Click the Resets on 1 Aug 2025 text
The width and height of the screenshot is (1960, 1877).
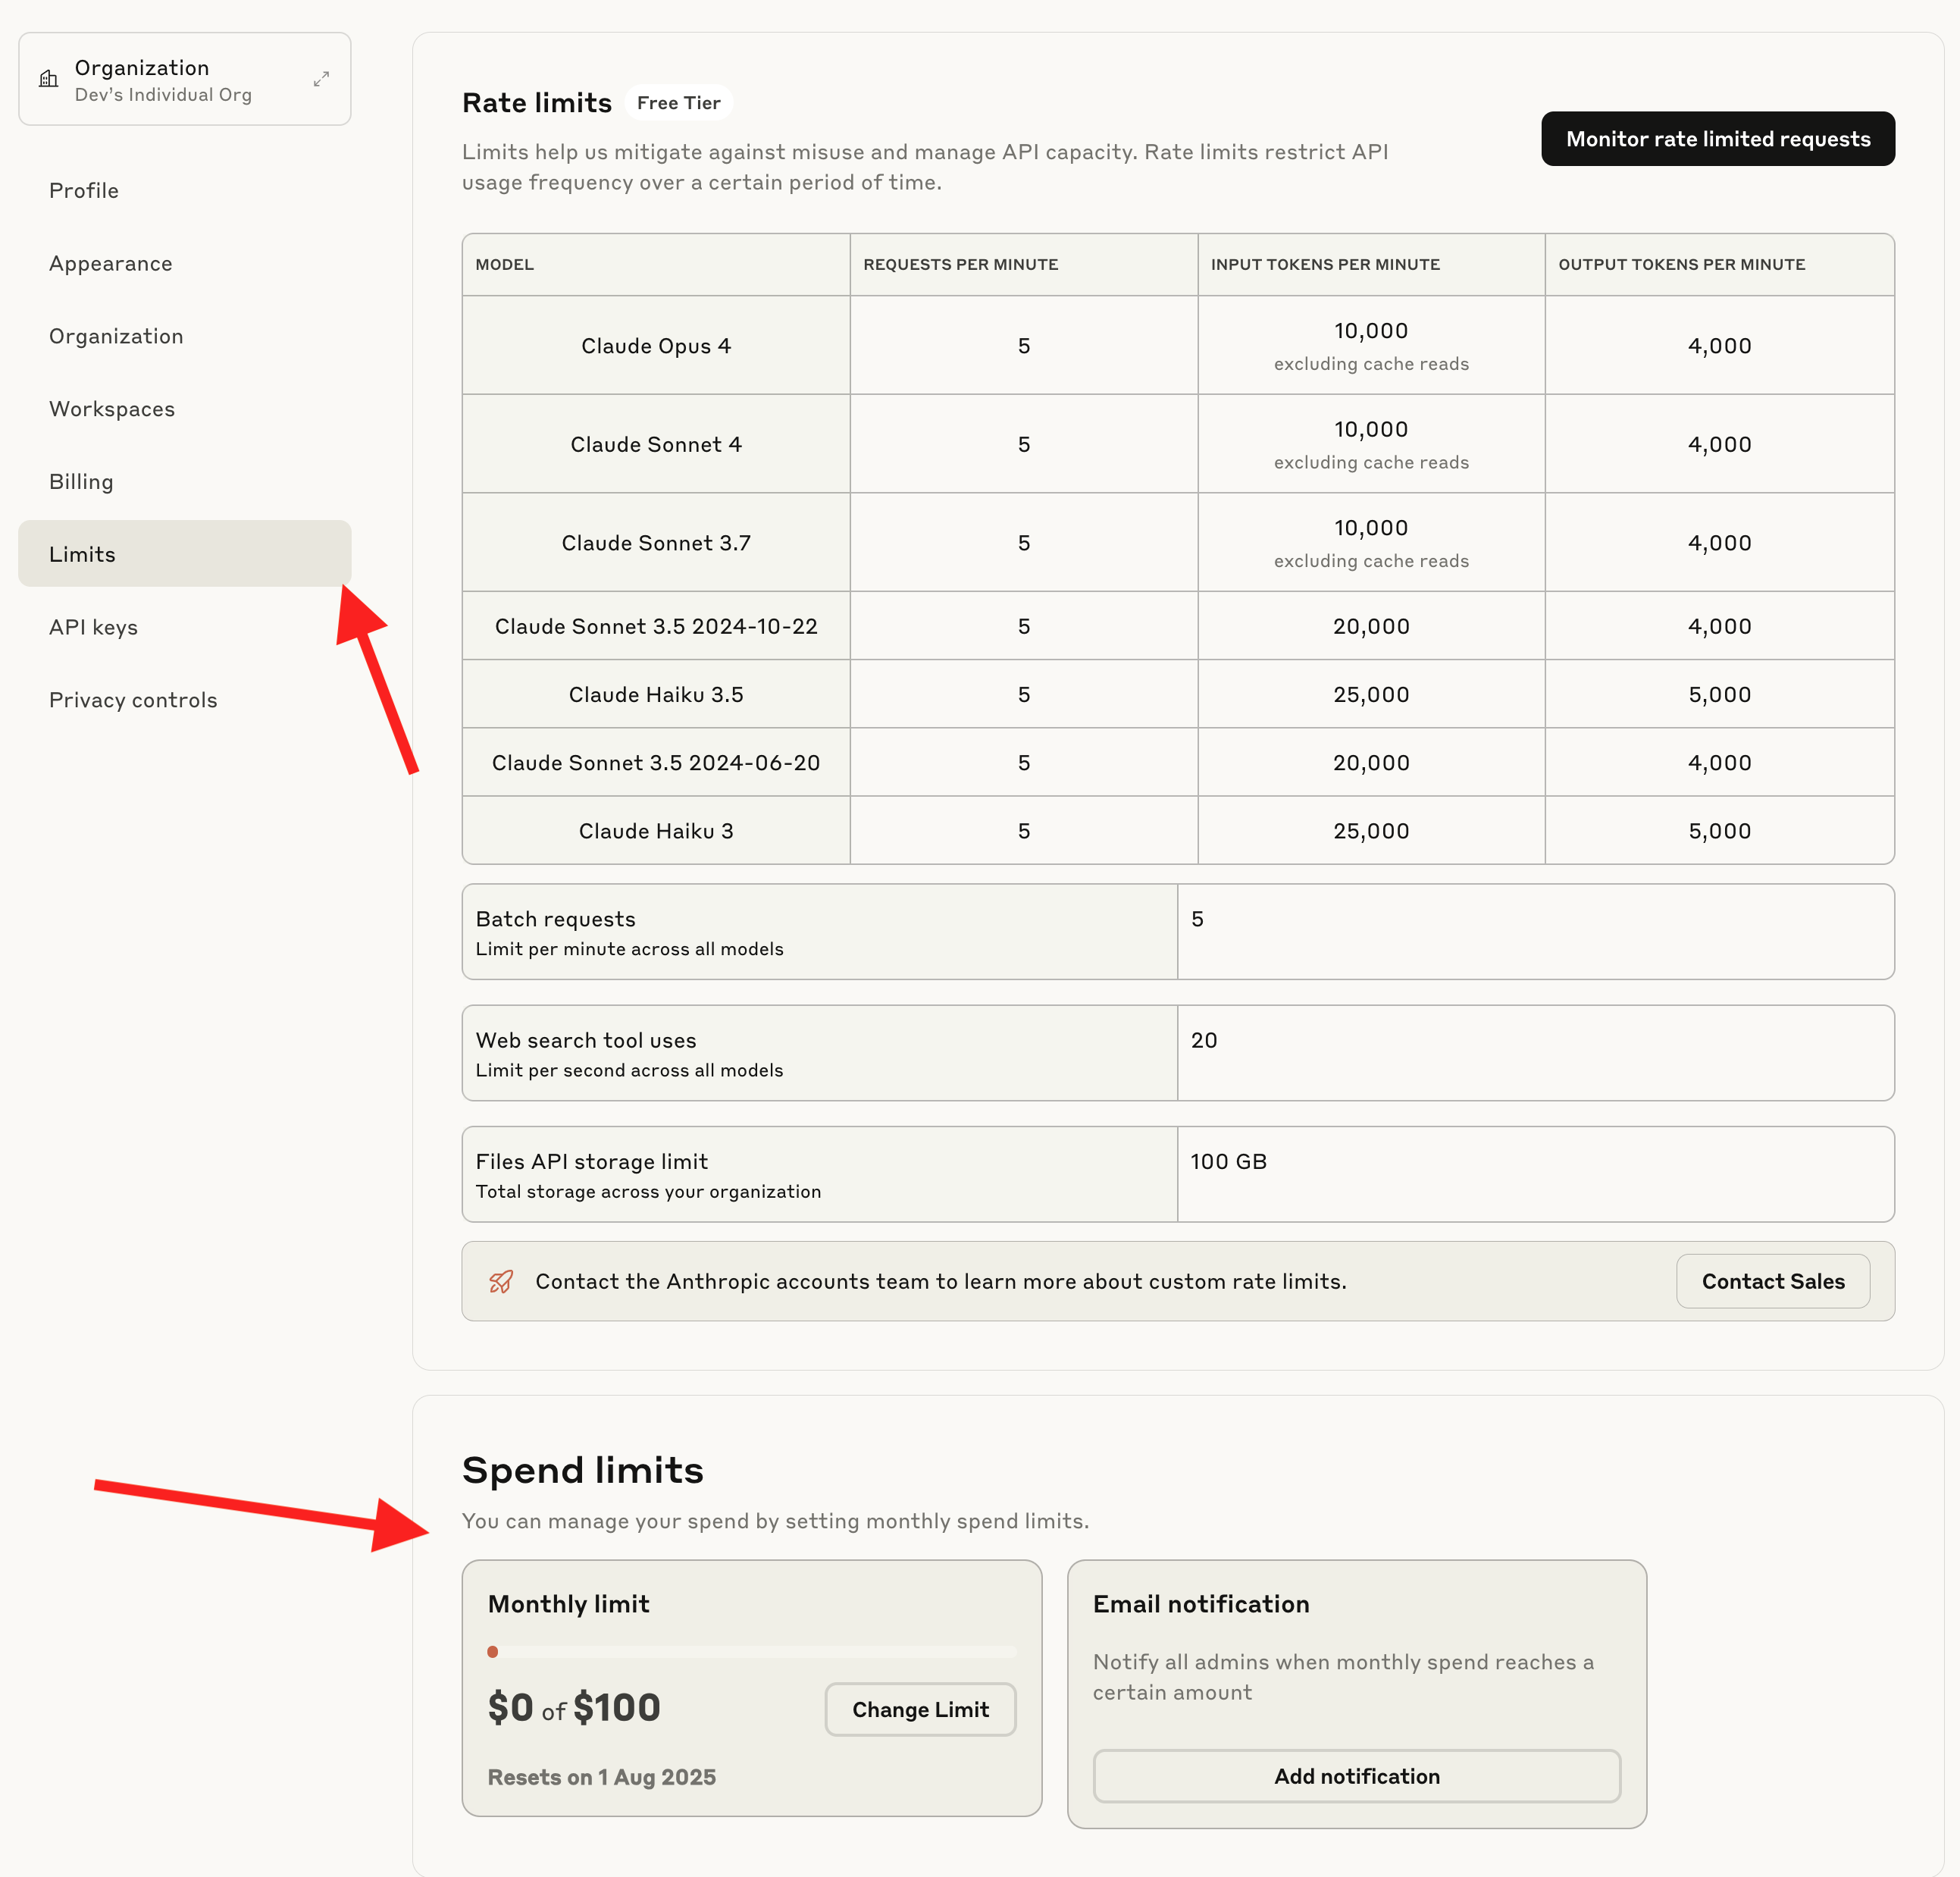point(601,1777)
